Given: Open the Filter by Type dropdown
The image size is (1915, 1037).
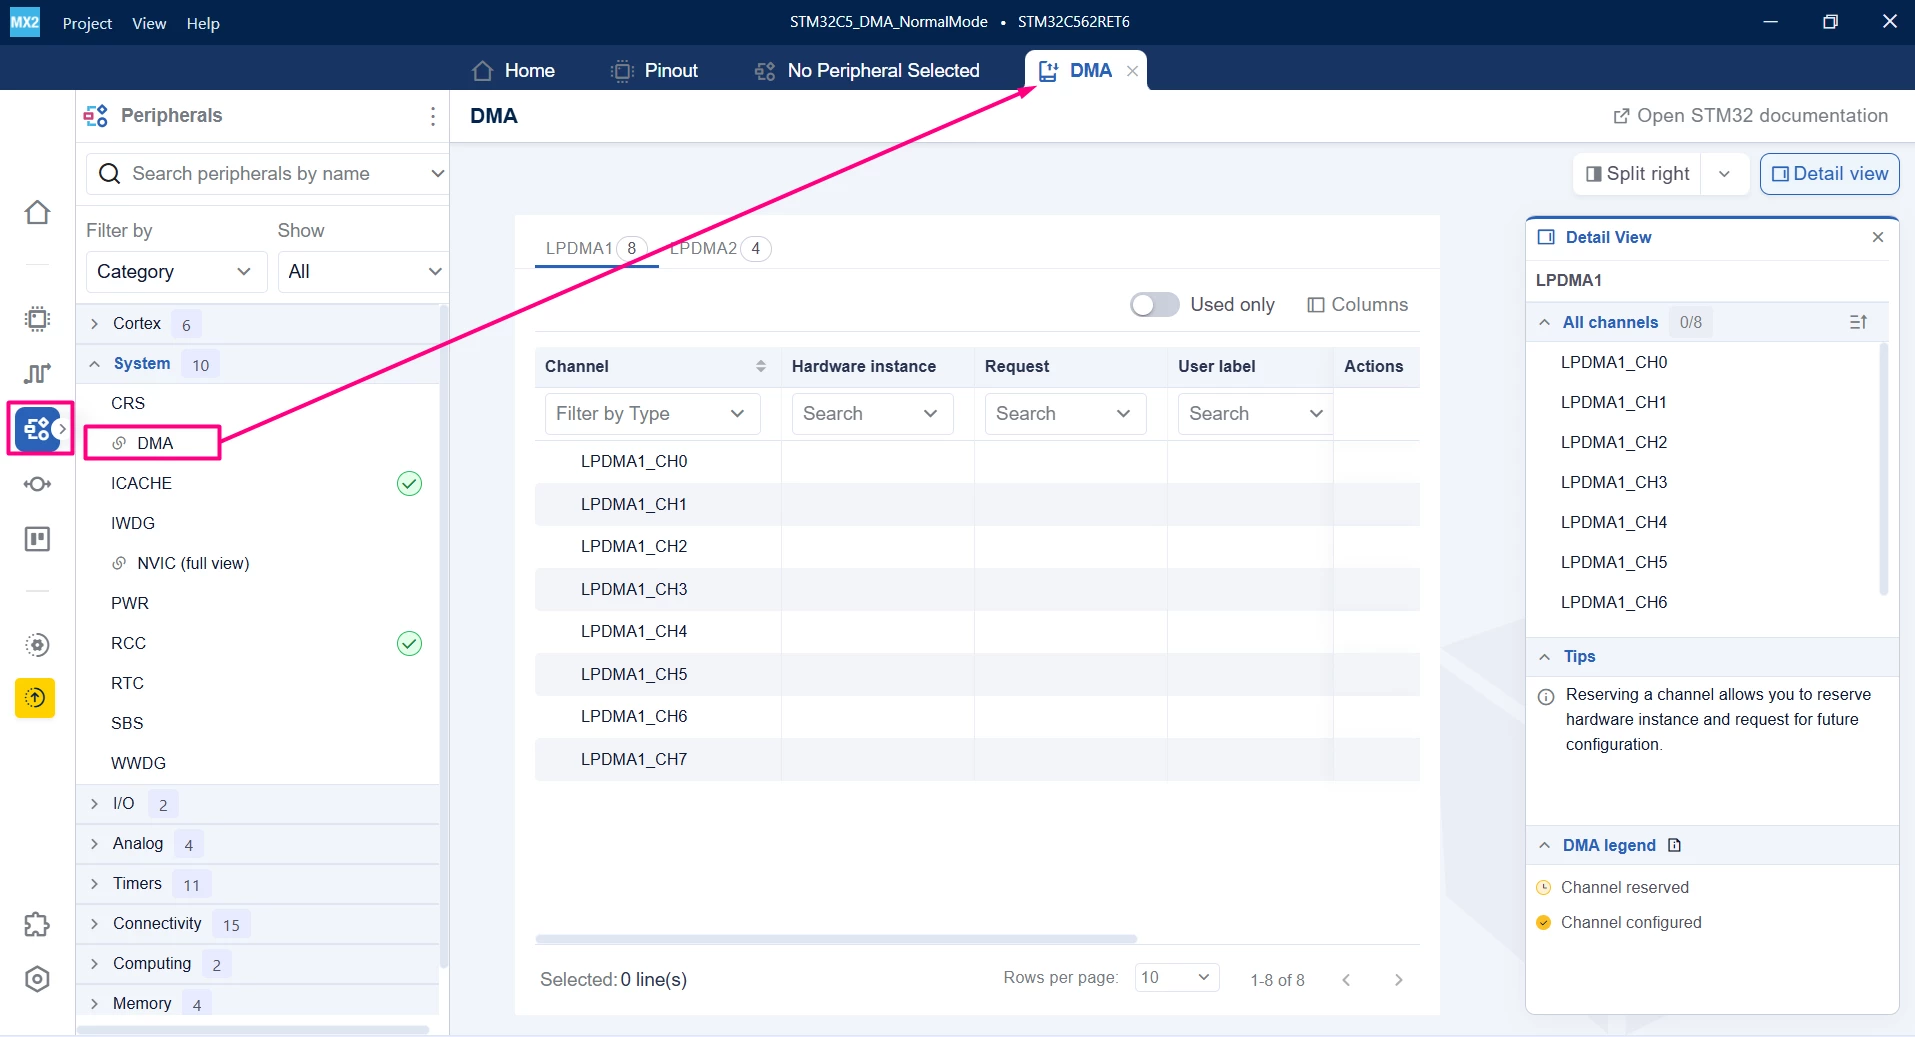Looking at the screenshot, I should click(652, 414).
